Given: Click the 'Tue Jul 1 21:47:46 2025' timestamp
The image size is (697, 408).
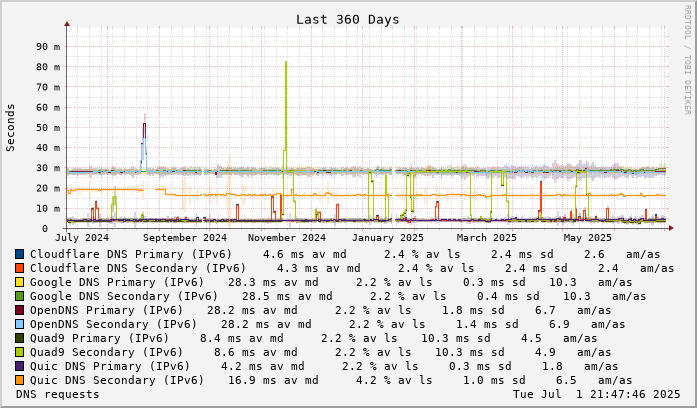Looking at the screenshot, I should pyautogui.click(x=597, y=394).
